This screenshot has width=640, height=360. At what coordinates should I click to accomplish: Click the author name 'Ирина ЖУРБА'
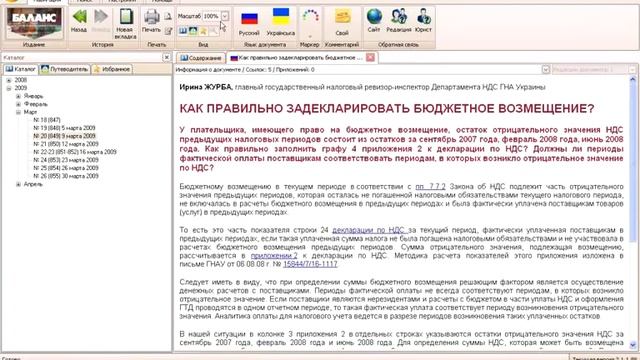[x=206, y=87]
